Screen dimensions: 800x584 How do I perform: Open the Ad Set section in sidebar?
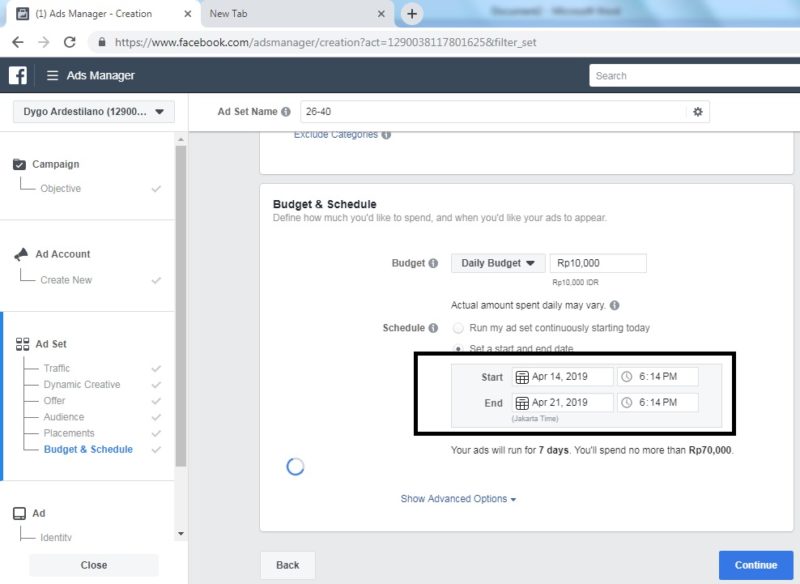tap(51, 344)
